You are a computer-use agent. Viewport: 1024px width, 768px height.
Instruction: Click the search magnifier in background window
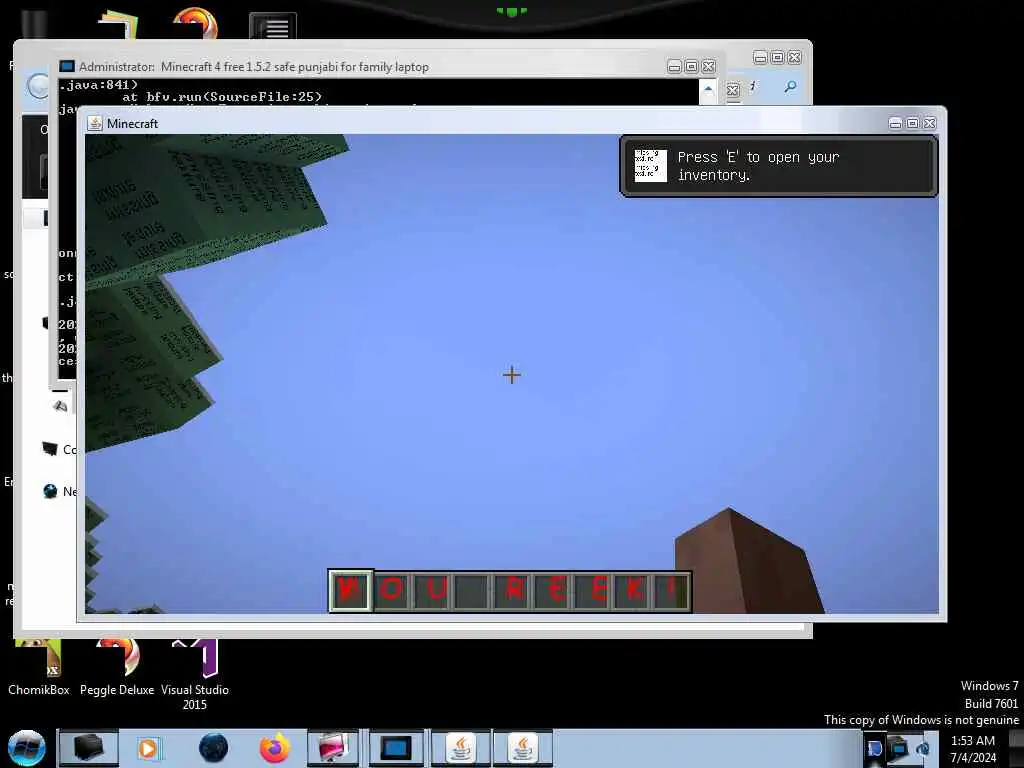click(x=790, y=86)
